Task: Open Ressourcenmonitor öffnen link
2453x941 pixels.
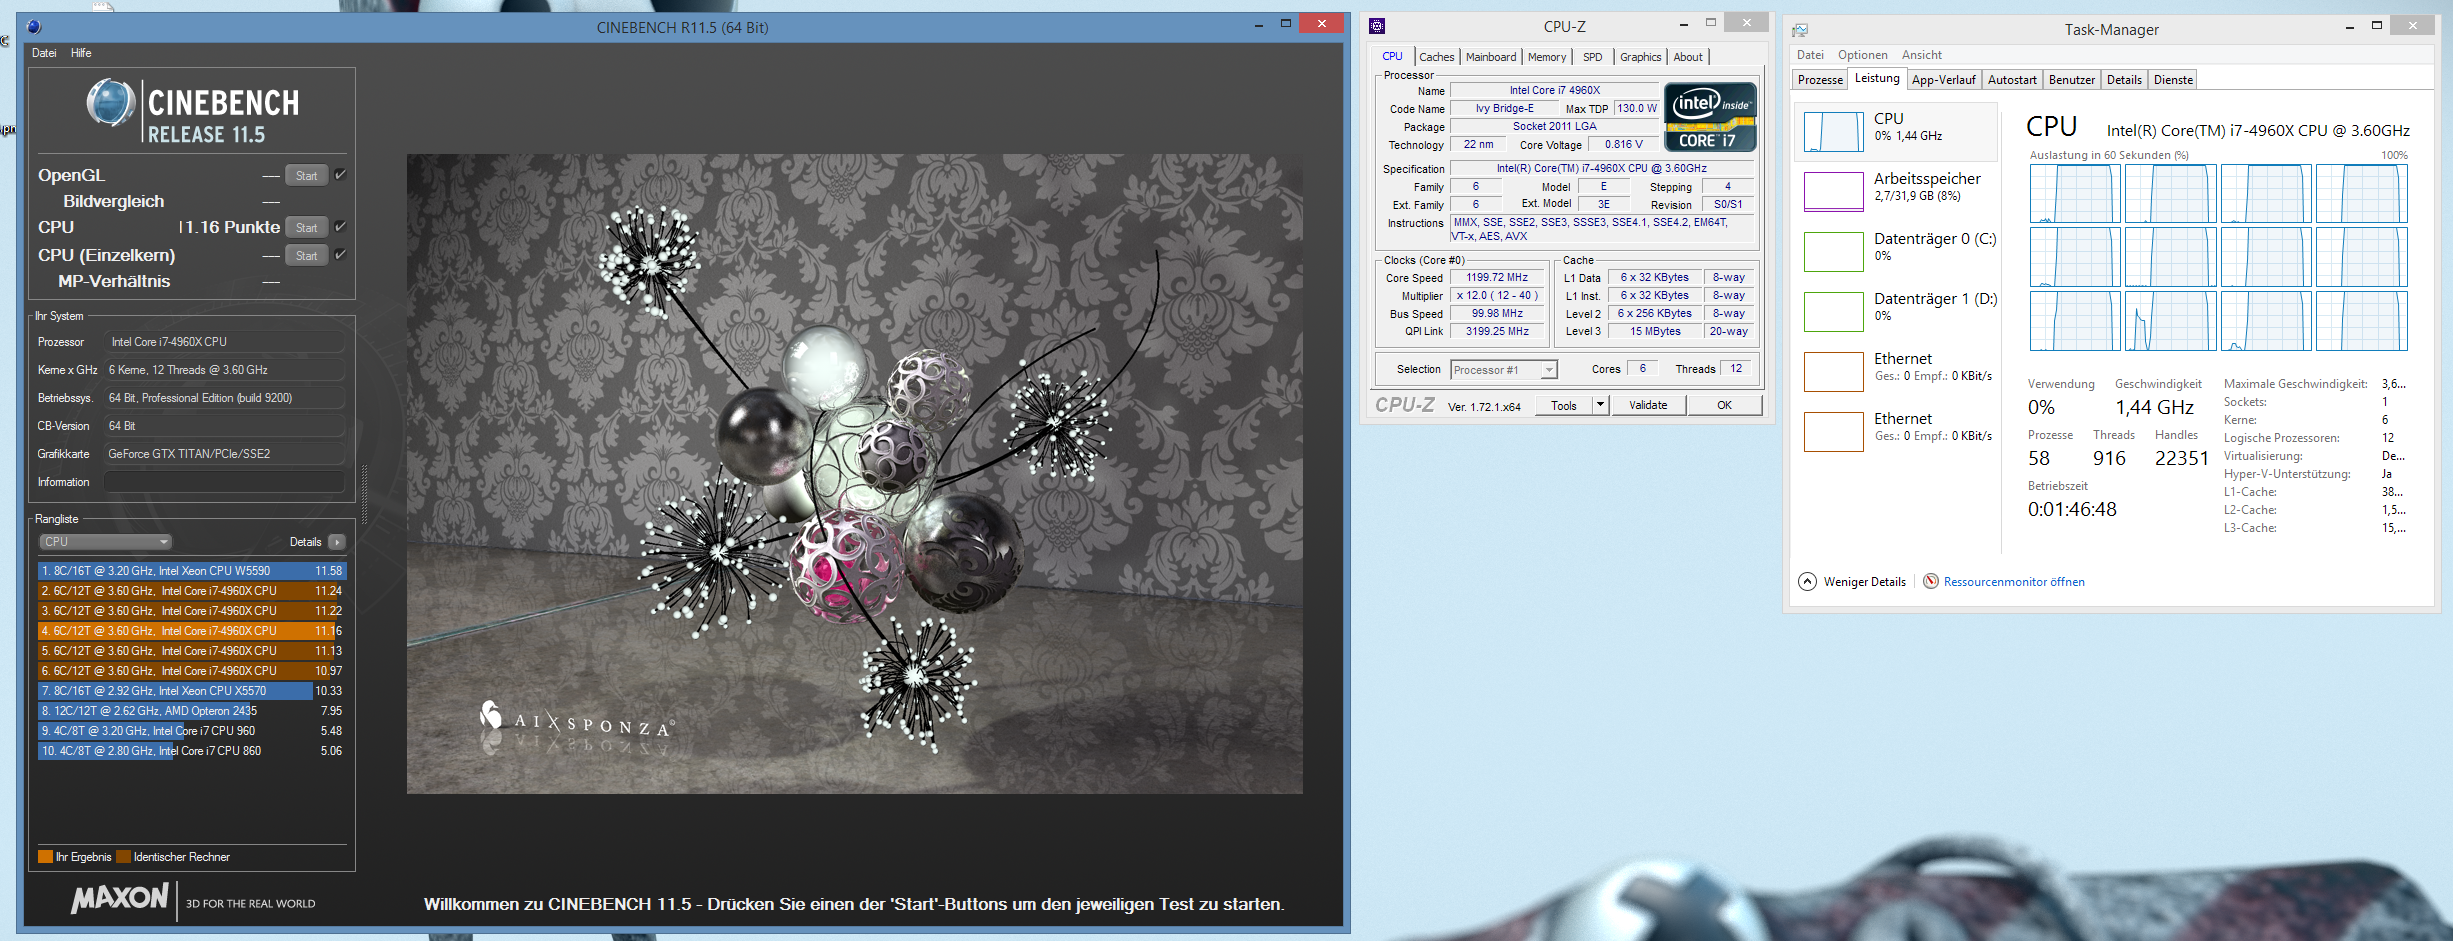Action: [2014, 582]
